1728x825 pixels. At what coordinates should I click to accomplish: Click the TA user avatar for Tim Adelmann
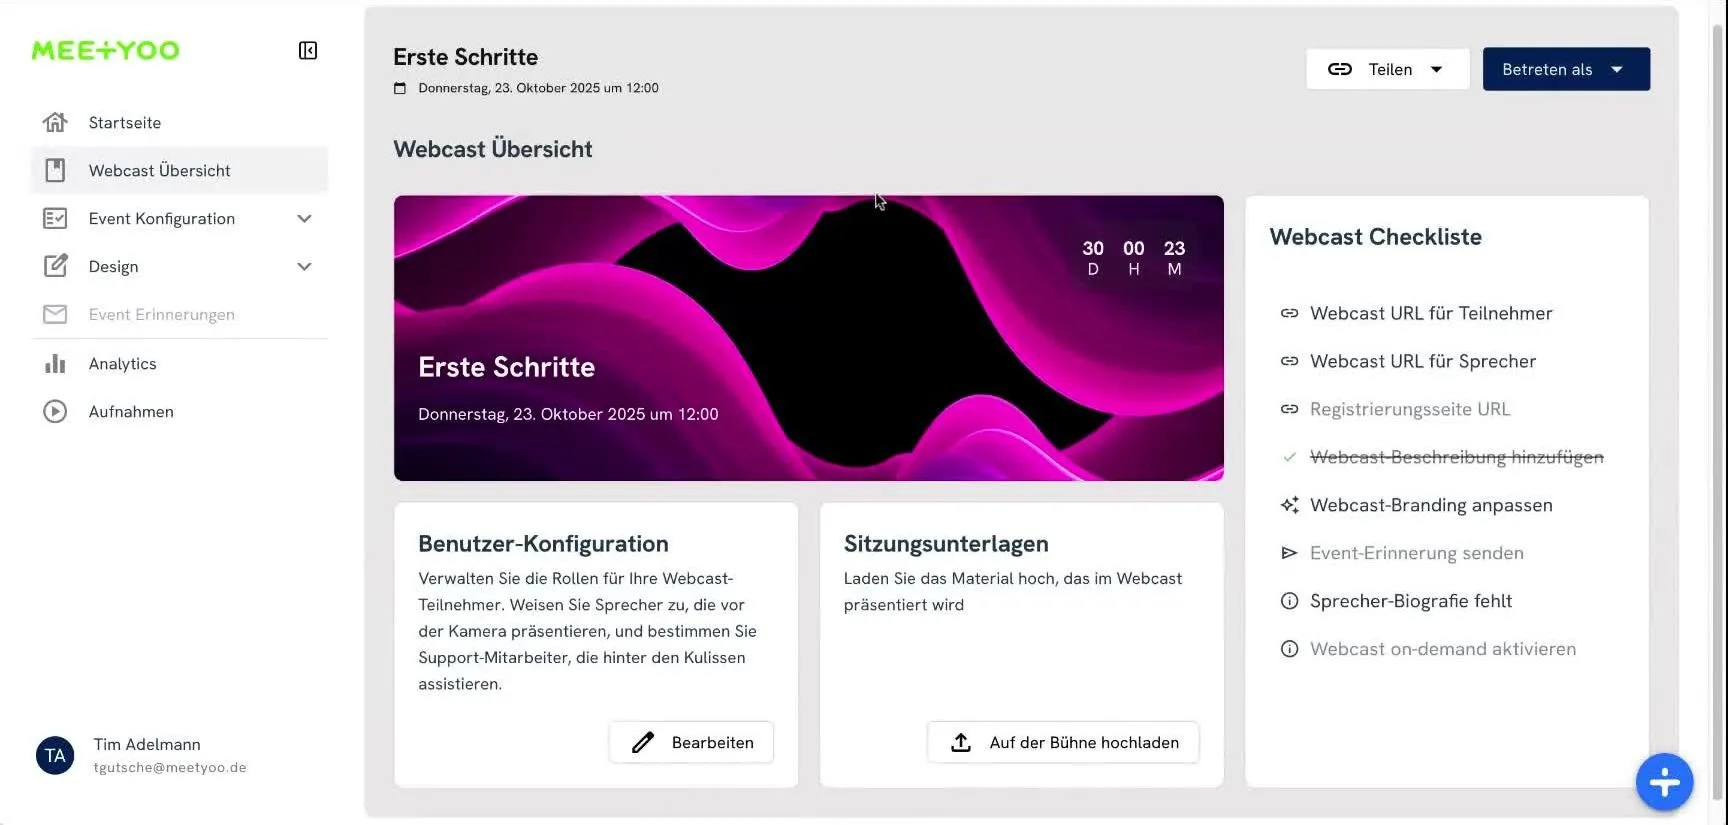point(55,755)
